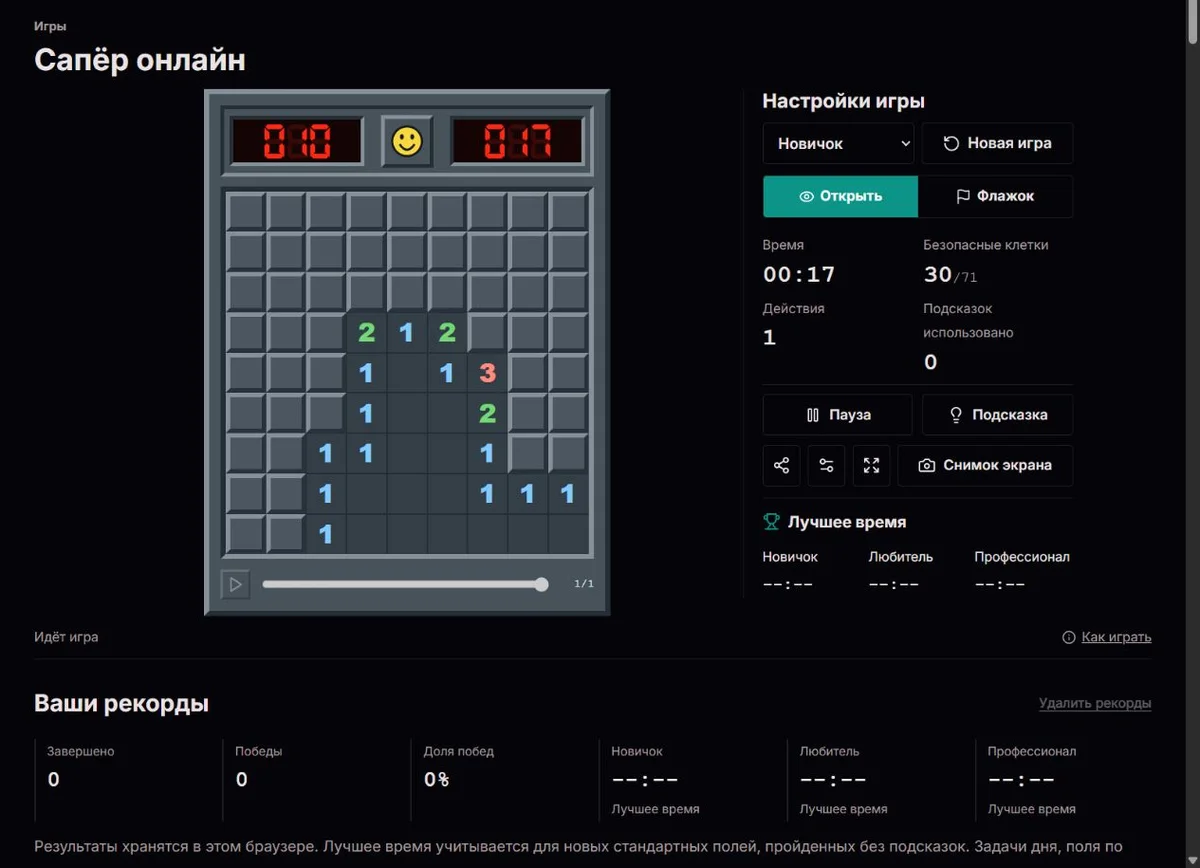The height and width of the screenshot is (868, 1200).
Task: Enter fullscreen with the expand arrows icon
Action: pos(871,466)
